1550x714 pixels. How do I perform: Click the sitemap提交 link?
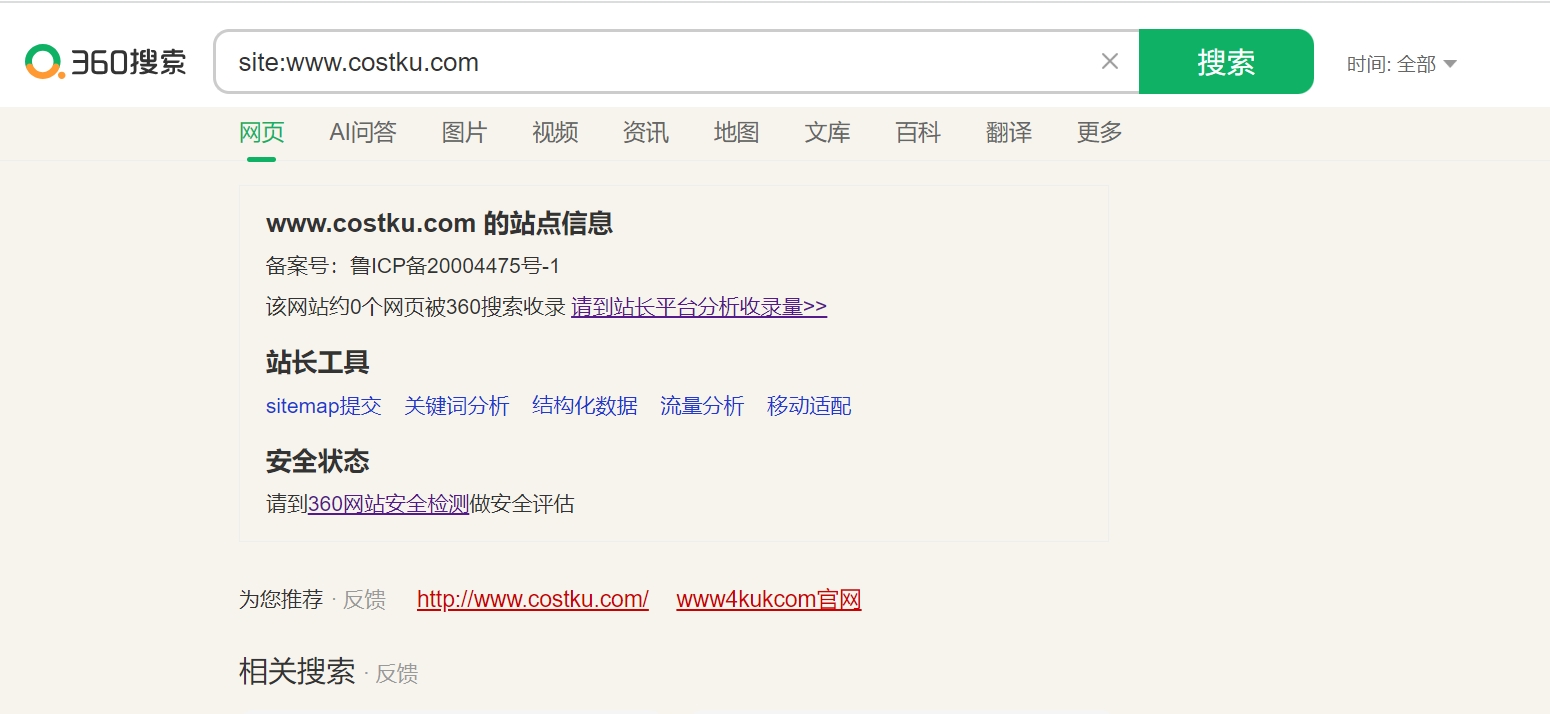click(324, 406)
